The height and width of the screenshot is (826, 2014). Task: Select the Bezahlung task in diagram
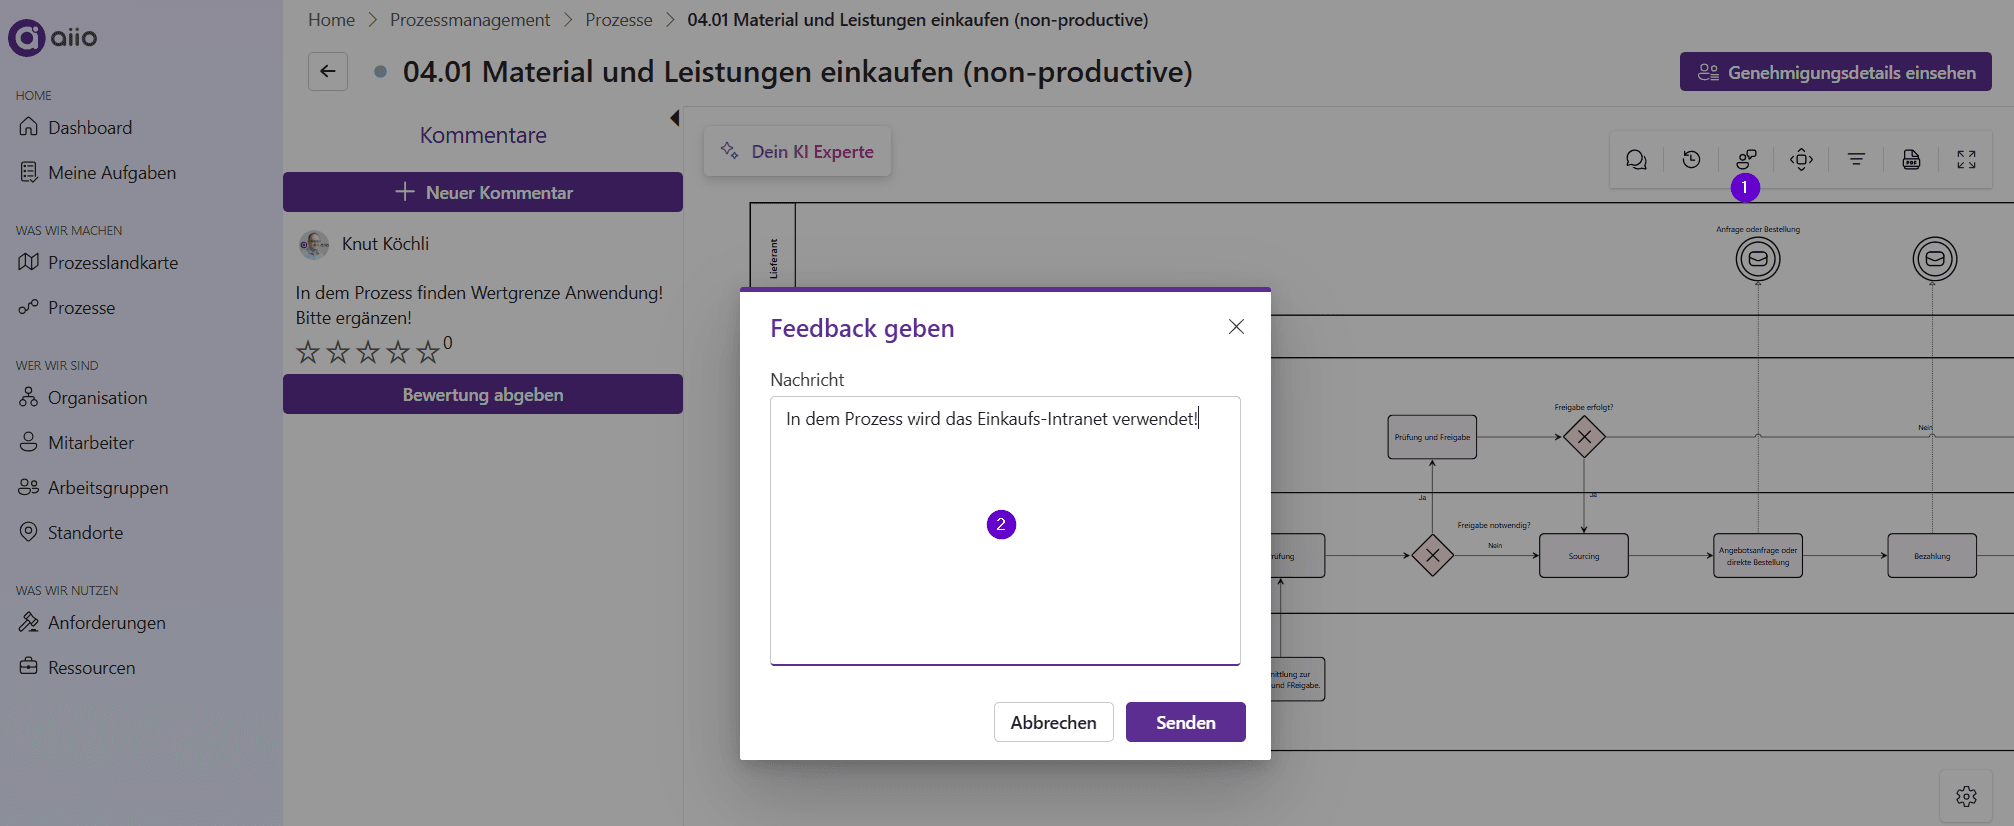[x=1932, y=556]
